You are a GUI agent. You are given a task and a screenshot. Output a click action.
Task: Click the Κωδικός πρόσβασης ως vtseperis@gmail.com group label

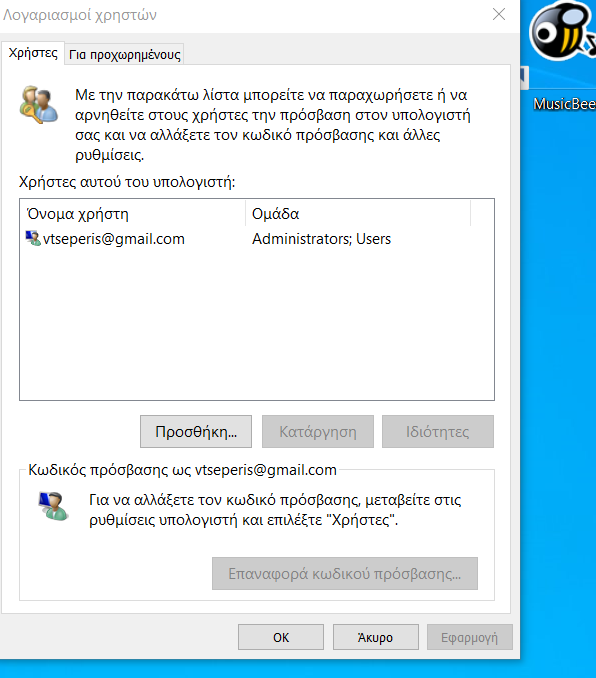[x=182, y=470]
